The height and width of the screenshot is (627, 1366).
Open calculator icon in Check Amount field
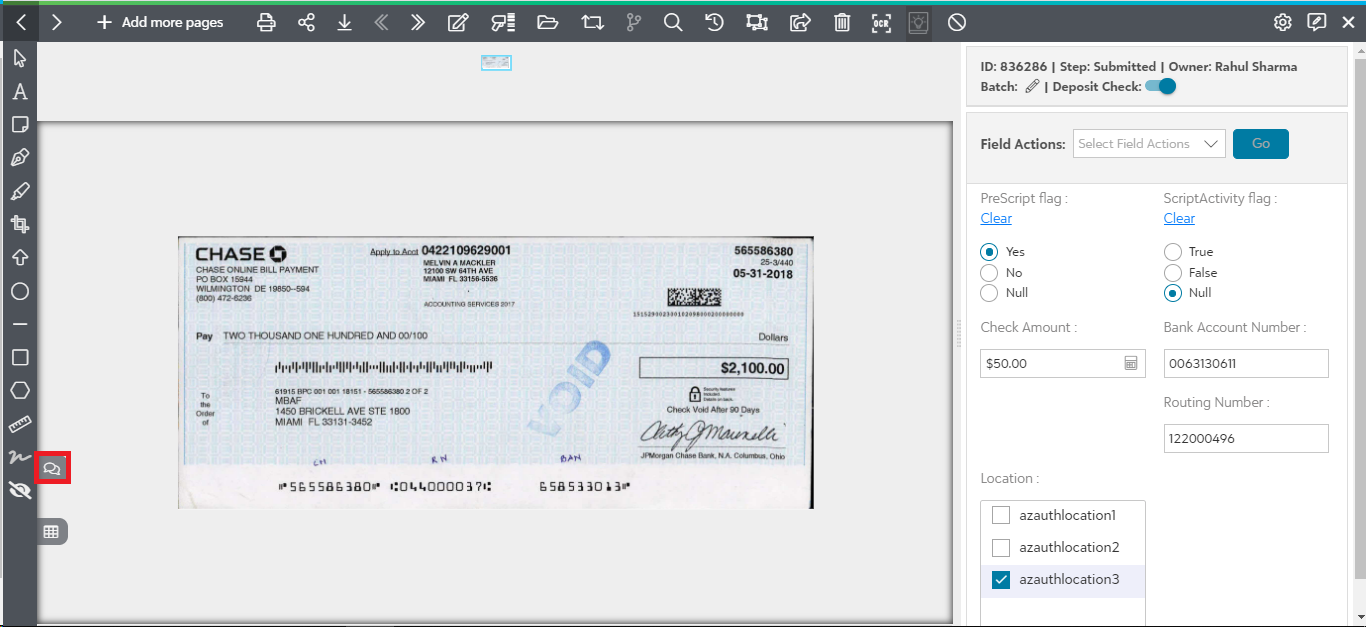[x=1131, y=363]
